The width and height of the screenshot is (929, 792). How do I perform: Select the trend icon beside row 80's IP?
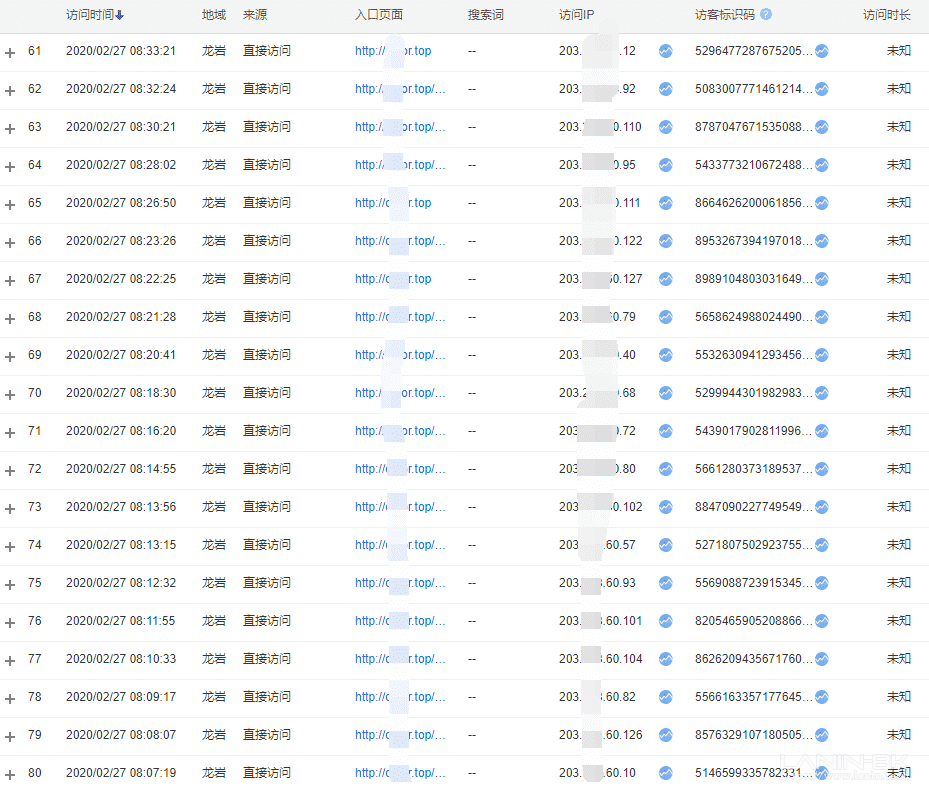[665, 773]
